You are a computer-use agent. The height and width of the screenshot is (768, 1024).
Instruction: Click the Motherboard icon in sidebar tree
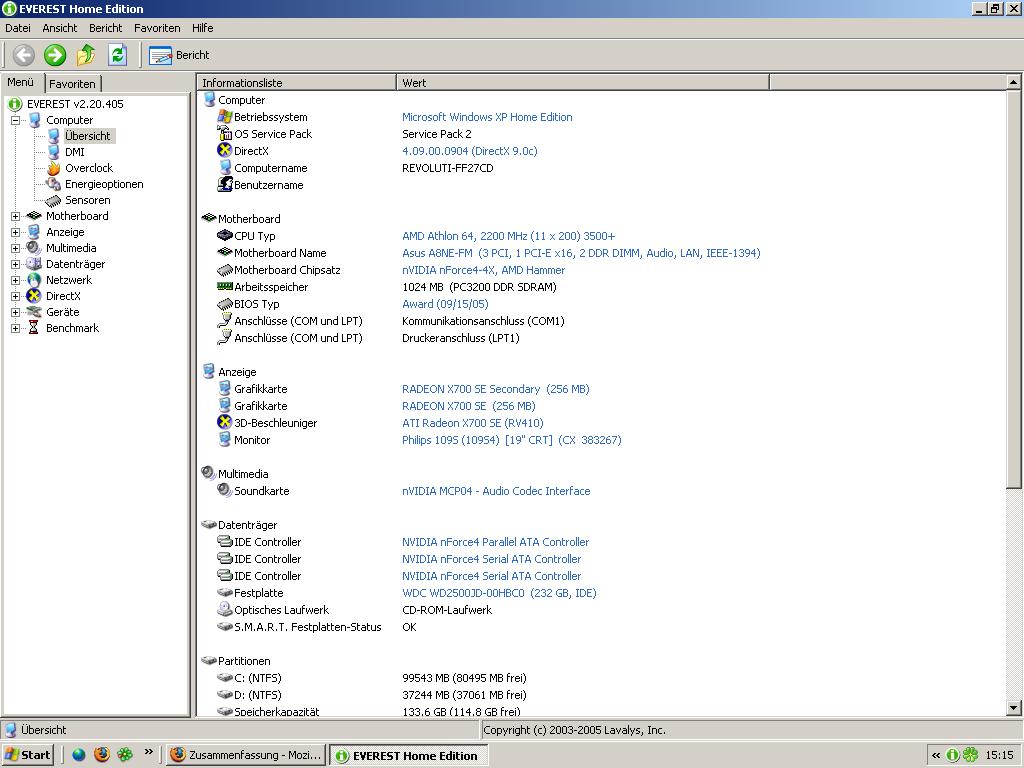(x=34, y=216)
